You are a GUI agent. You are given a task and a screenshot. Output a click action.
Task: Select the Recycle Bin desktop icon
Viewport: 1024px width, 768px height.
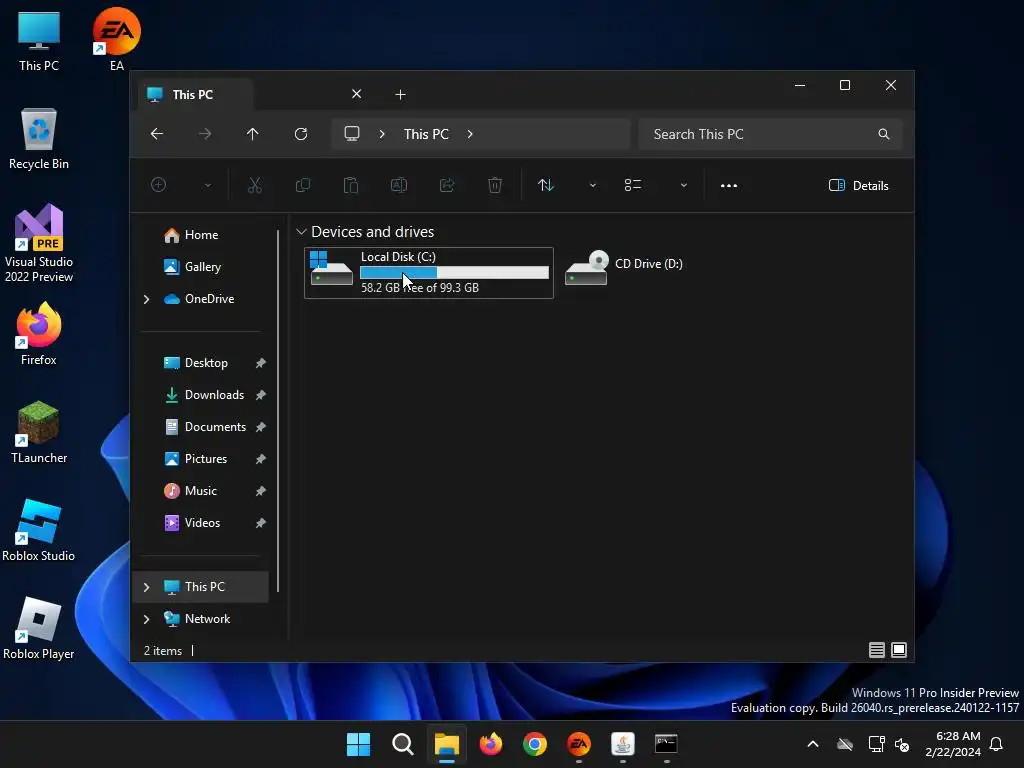39,139
